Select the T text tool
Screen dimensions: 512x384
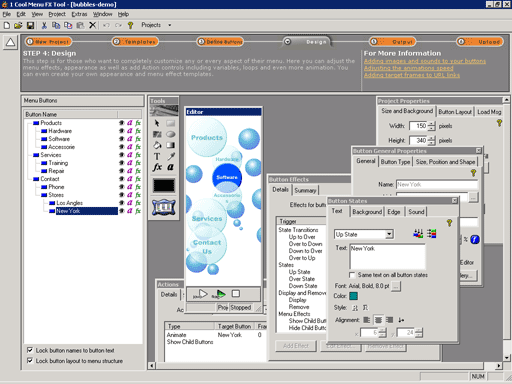click(157, 156)
